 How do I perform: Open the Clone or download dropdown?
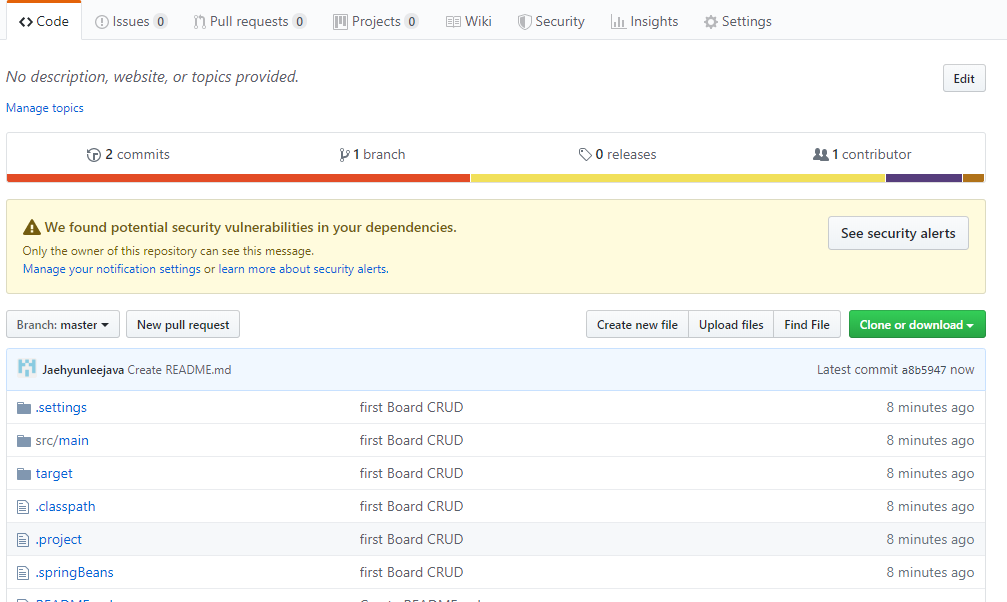(x=917, y=324)
